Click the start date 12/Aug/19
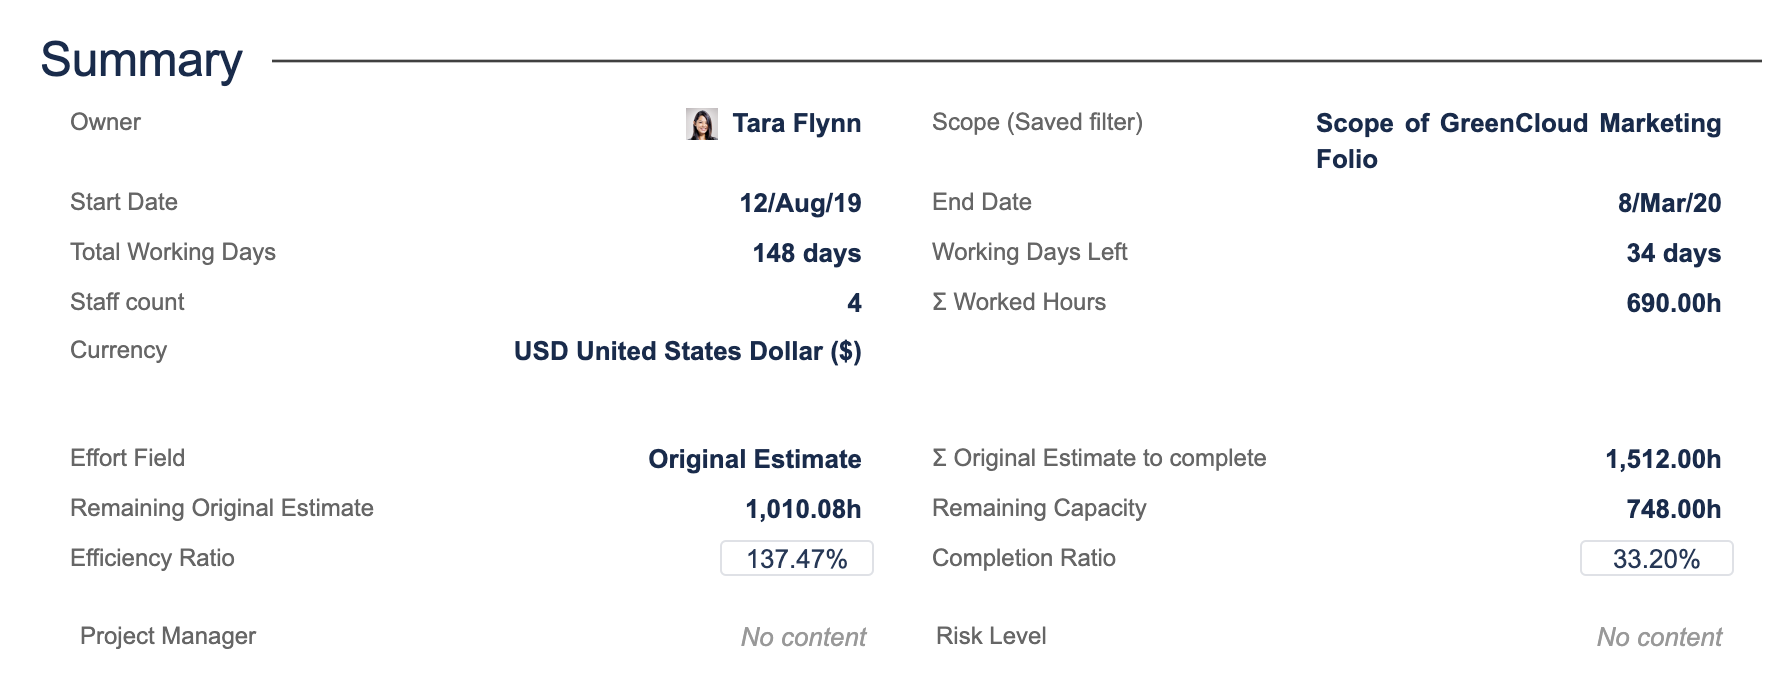1786x688 pixels. [800, 203]
